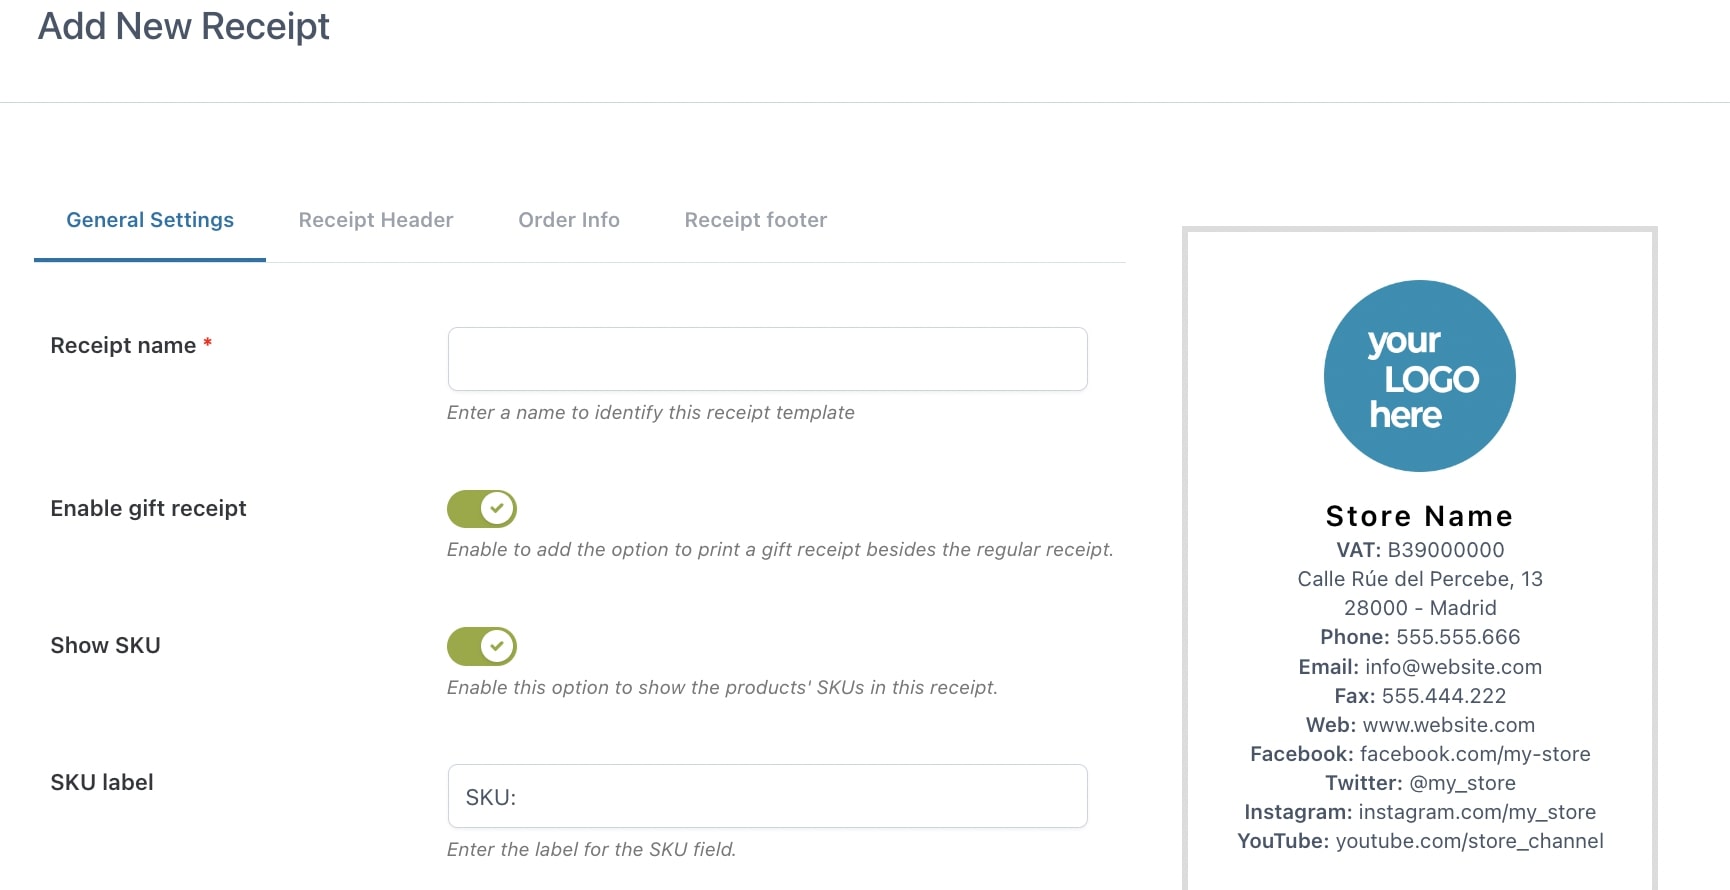Click the Twitter: @my_store line

click(1420, 783)
